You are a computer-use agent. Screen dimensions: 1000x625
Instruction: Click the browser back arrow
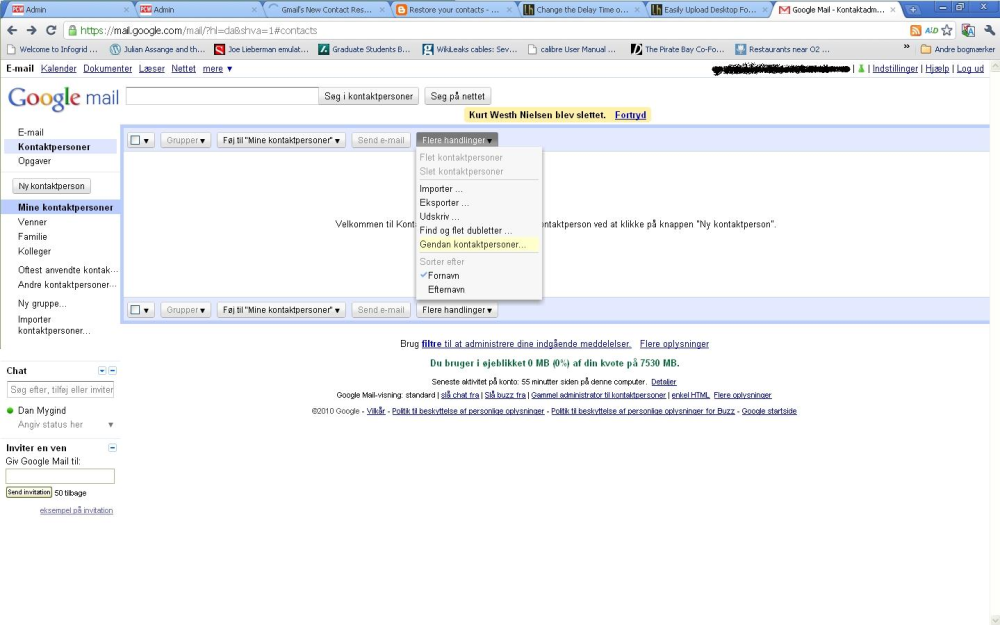point(12,30)
